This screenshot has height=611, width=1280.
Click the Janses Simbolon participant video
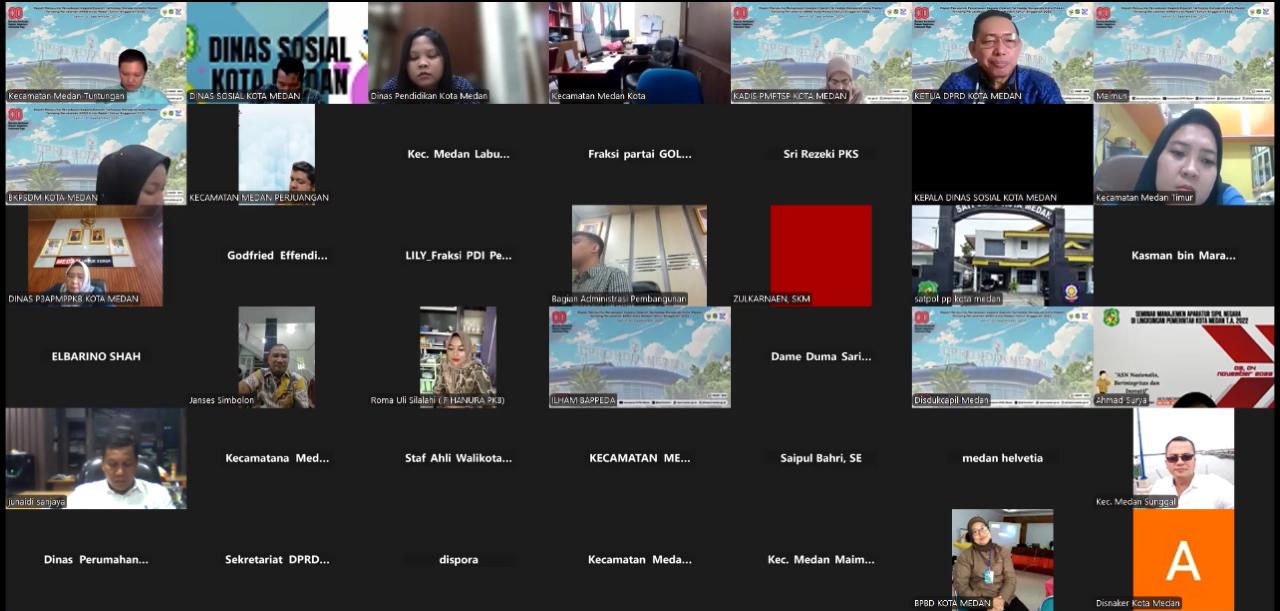(x=277, y=357)
